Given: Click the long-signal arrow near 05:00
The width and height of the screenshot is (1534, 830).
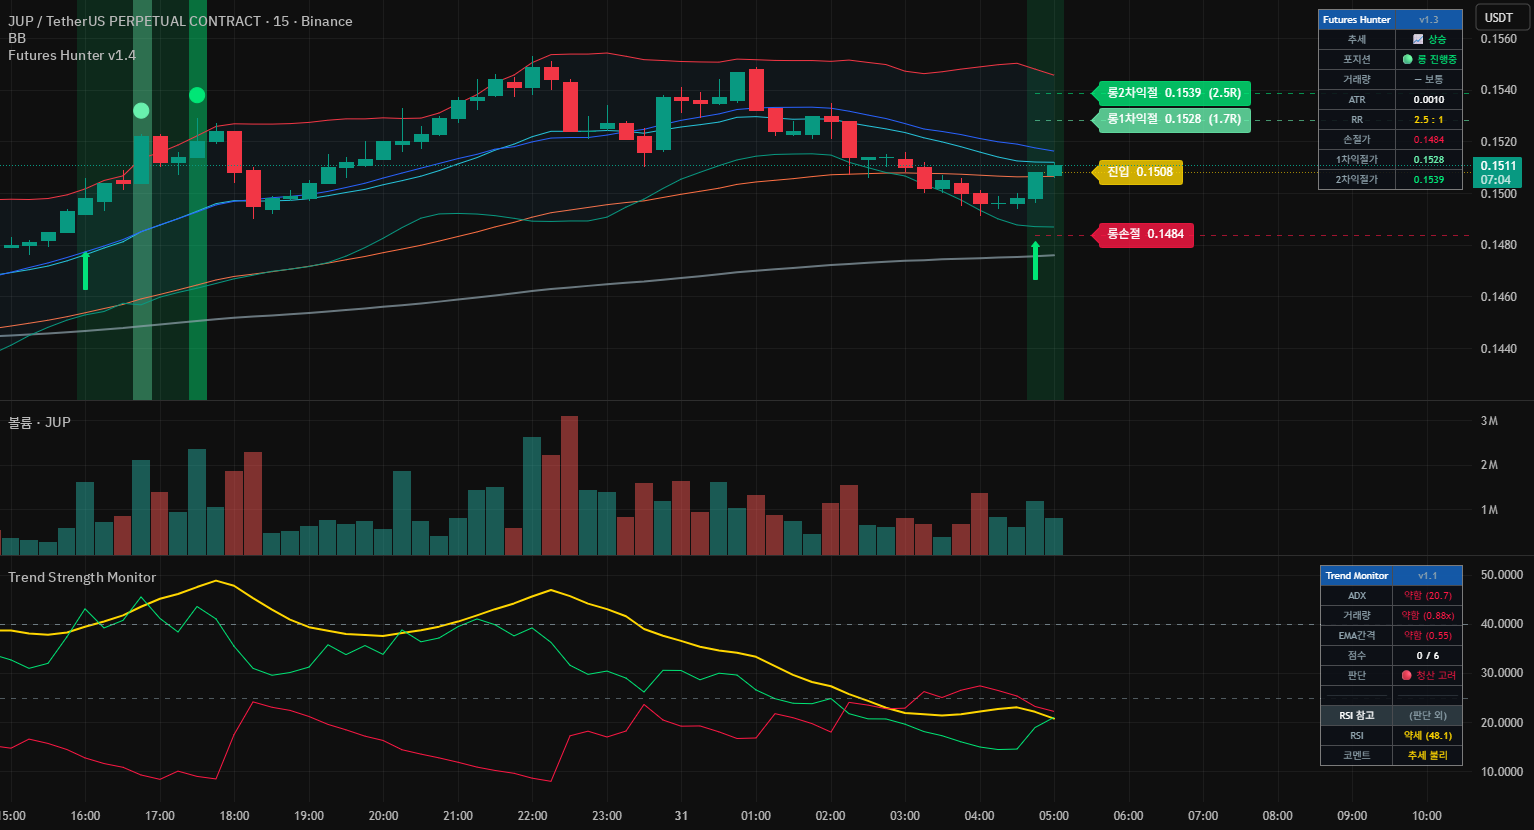Looking at the screenshot, I should coord(1035,260).
